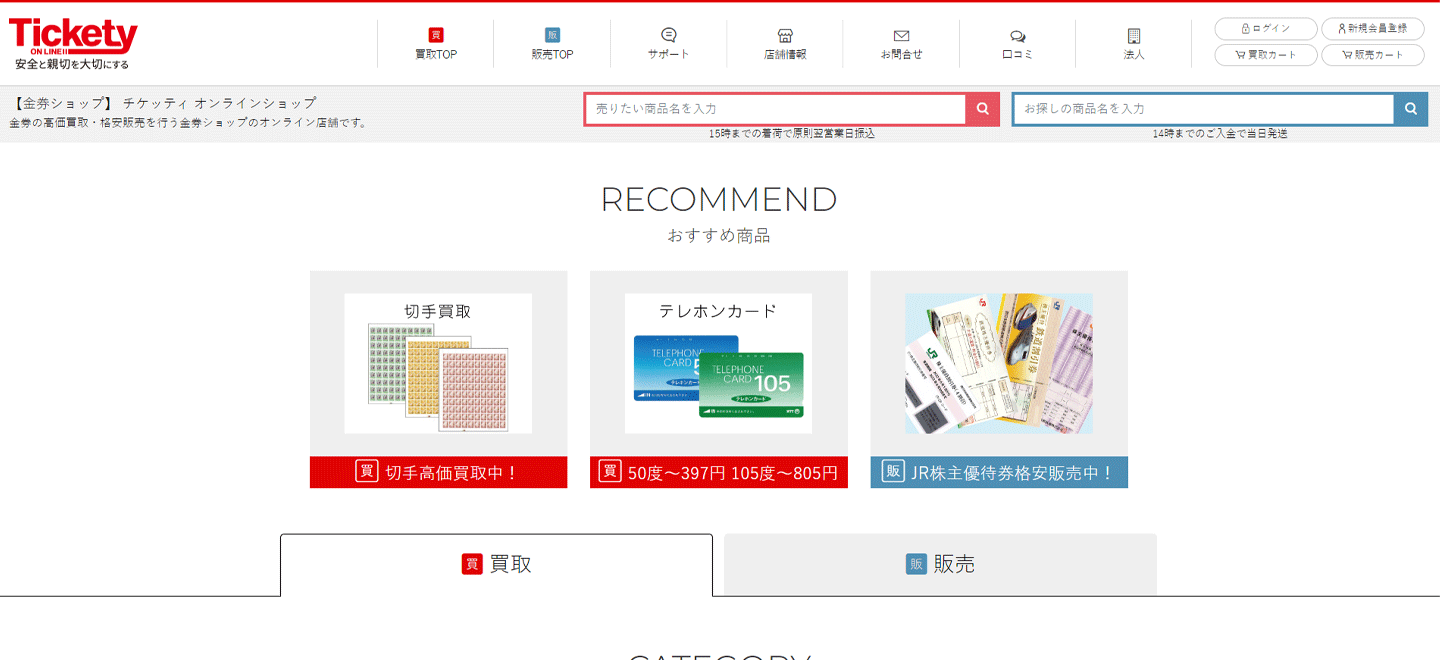Open the 買取カート button
Screen dimensions: 1440x660
[1265, 55]
